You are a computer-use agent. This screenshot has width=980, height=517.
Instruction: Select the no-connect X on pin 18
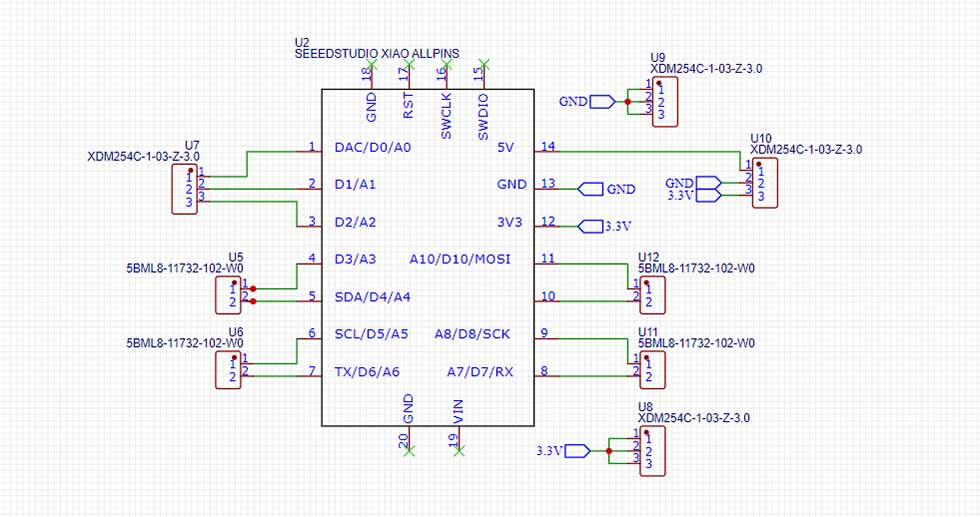[x=372, y=64]
